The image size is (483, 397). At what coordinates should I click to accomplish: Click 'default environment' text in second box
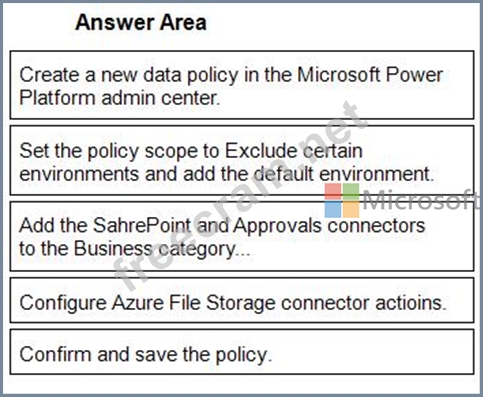(x=344, y=174)
